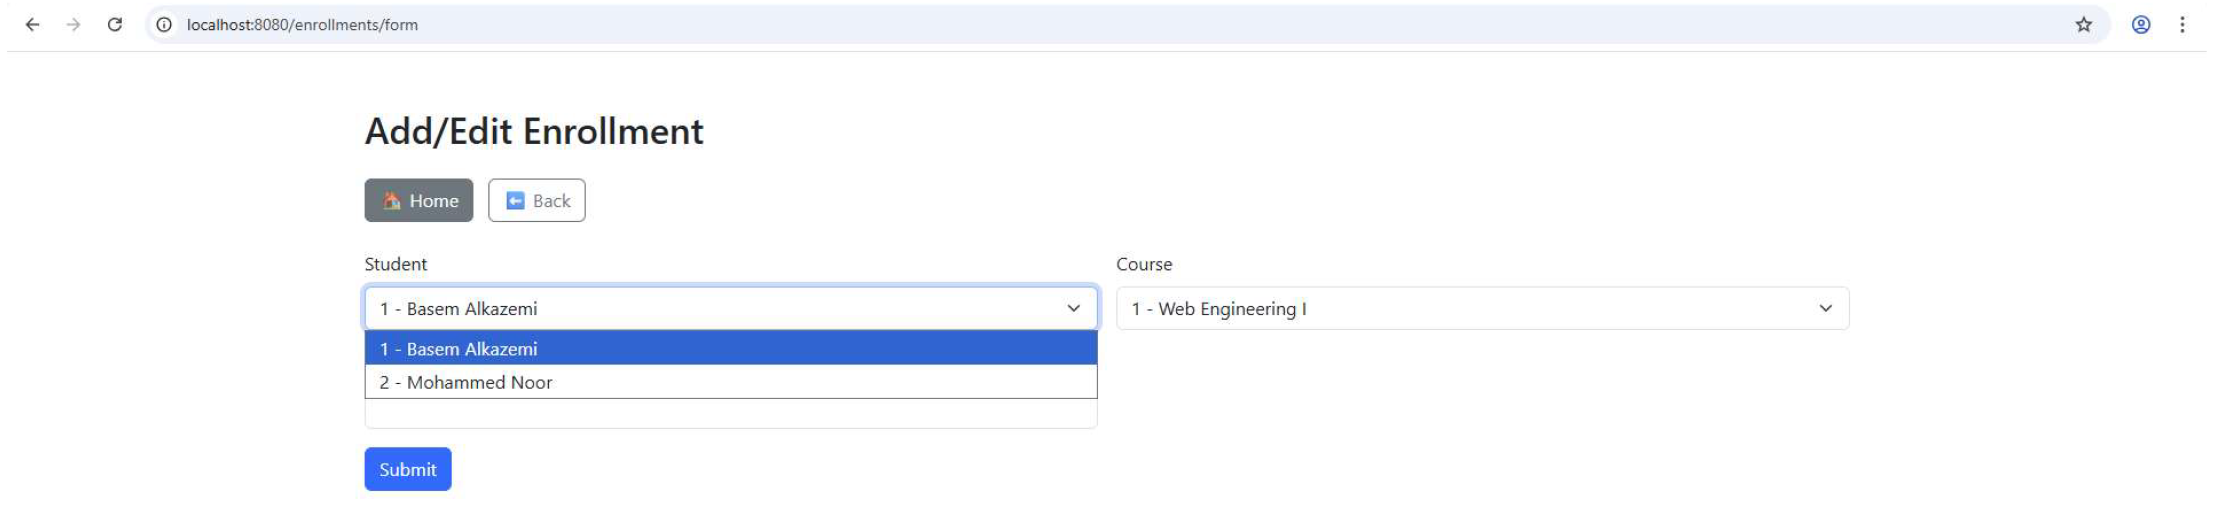Open the browser profile icon

[2141, 25]
